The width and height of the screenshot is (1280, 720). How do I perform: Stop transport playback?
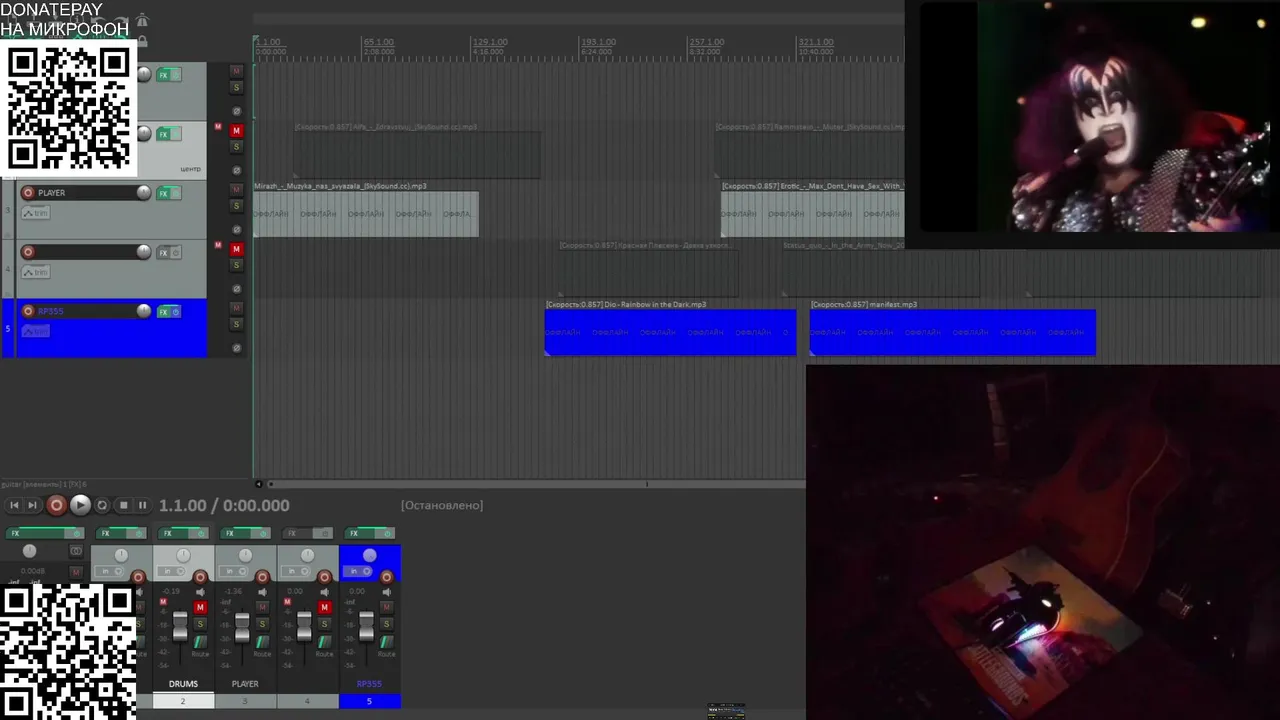123,505
